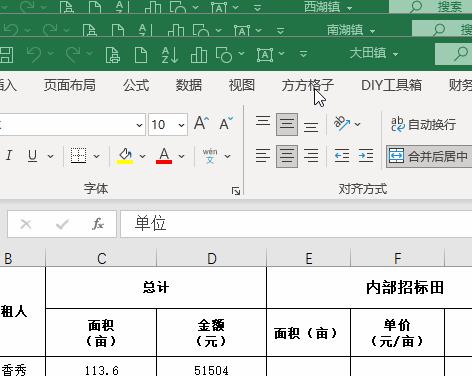Open the font name dropdown arrow
Image resolution: width=472 pixels, height=376 pixels.
139,125
